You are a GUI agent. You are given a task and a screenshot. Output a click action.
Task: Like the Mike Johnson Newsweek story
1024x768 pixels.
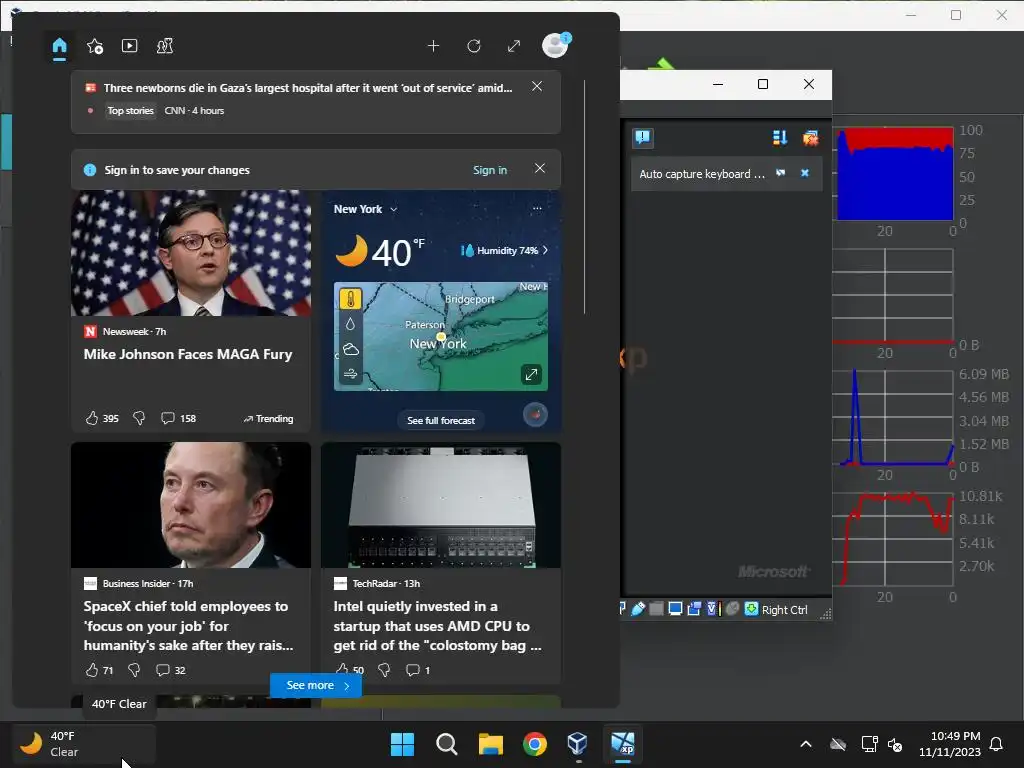[92, 418]
